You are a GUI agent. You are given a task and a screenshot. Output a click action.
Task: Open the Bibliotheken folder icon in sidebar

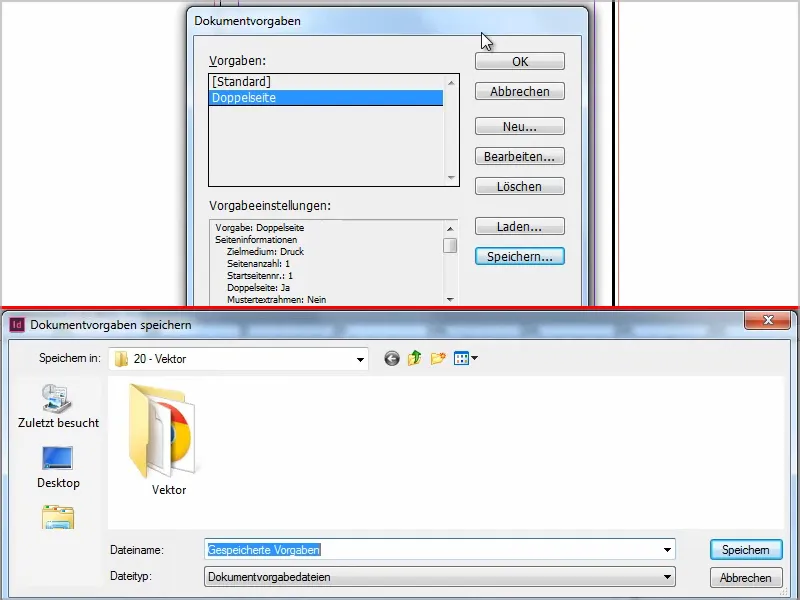tap(58, 517)
